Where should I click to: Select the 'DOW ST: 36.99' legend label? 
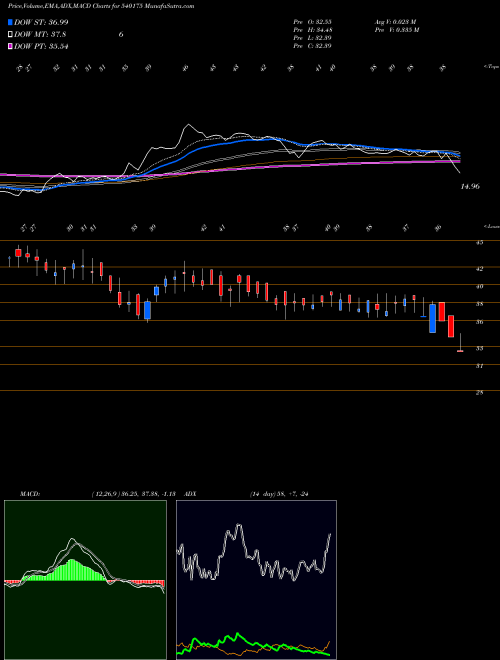pos(41,22)
